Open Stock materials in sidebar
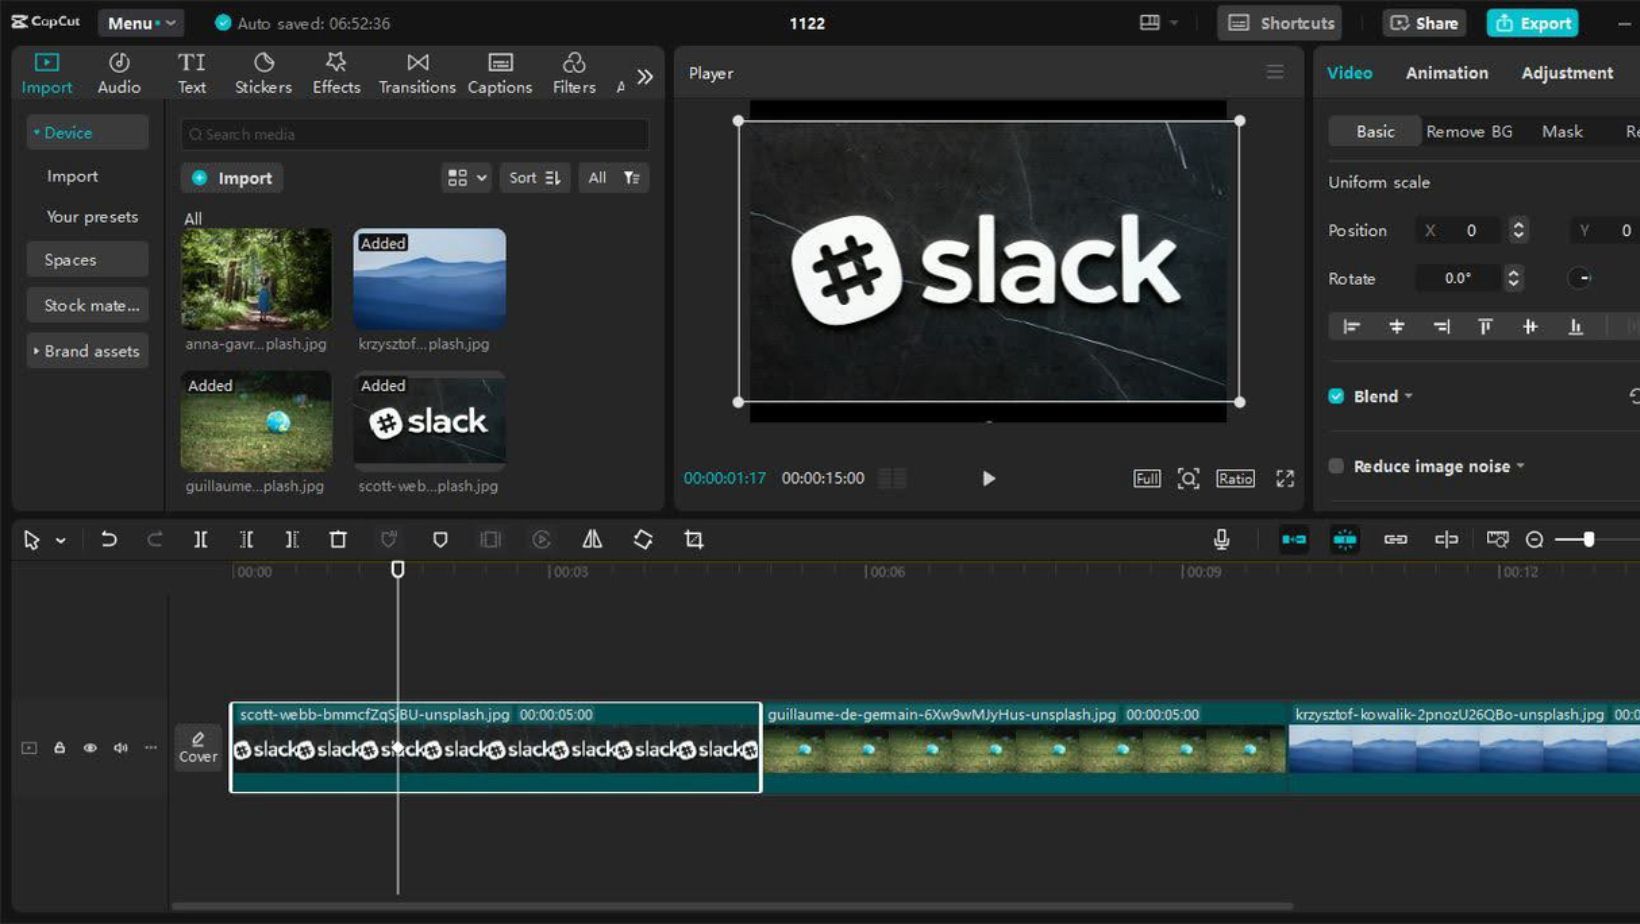This screenshot has width=1640, height=924. click(x=87, y=305)
